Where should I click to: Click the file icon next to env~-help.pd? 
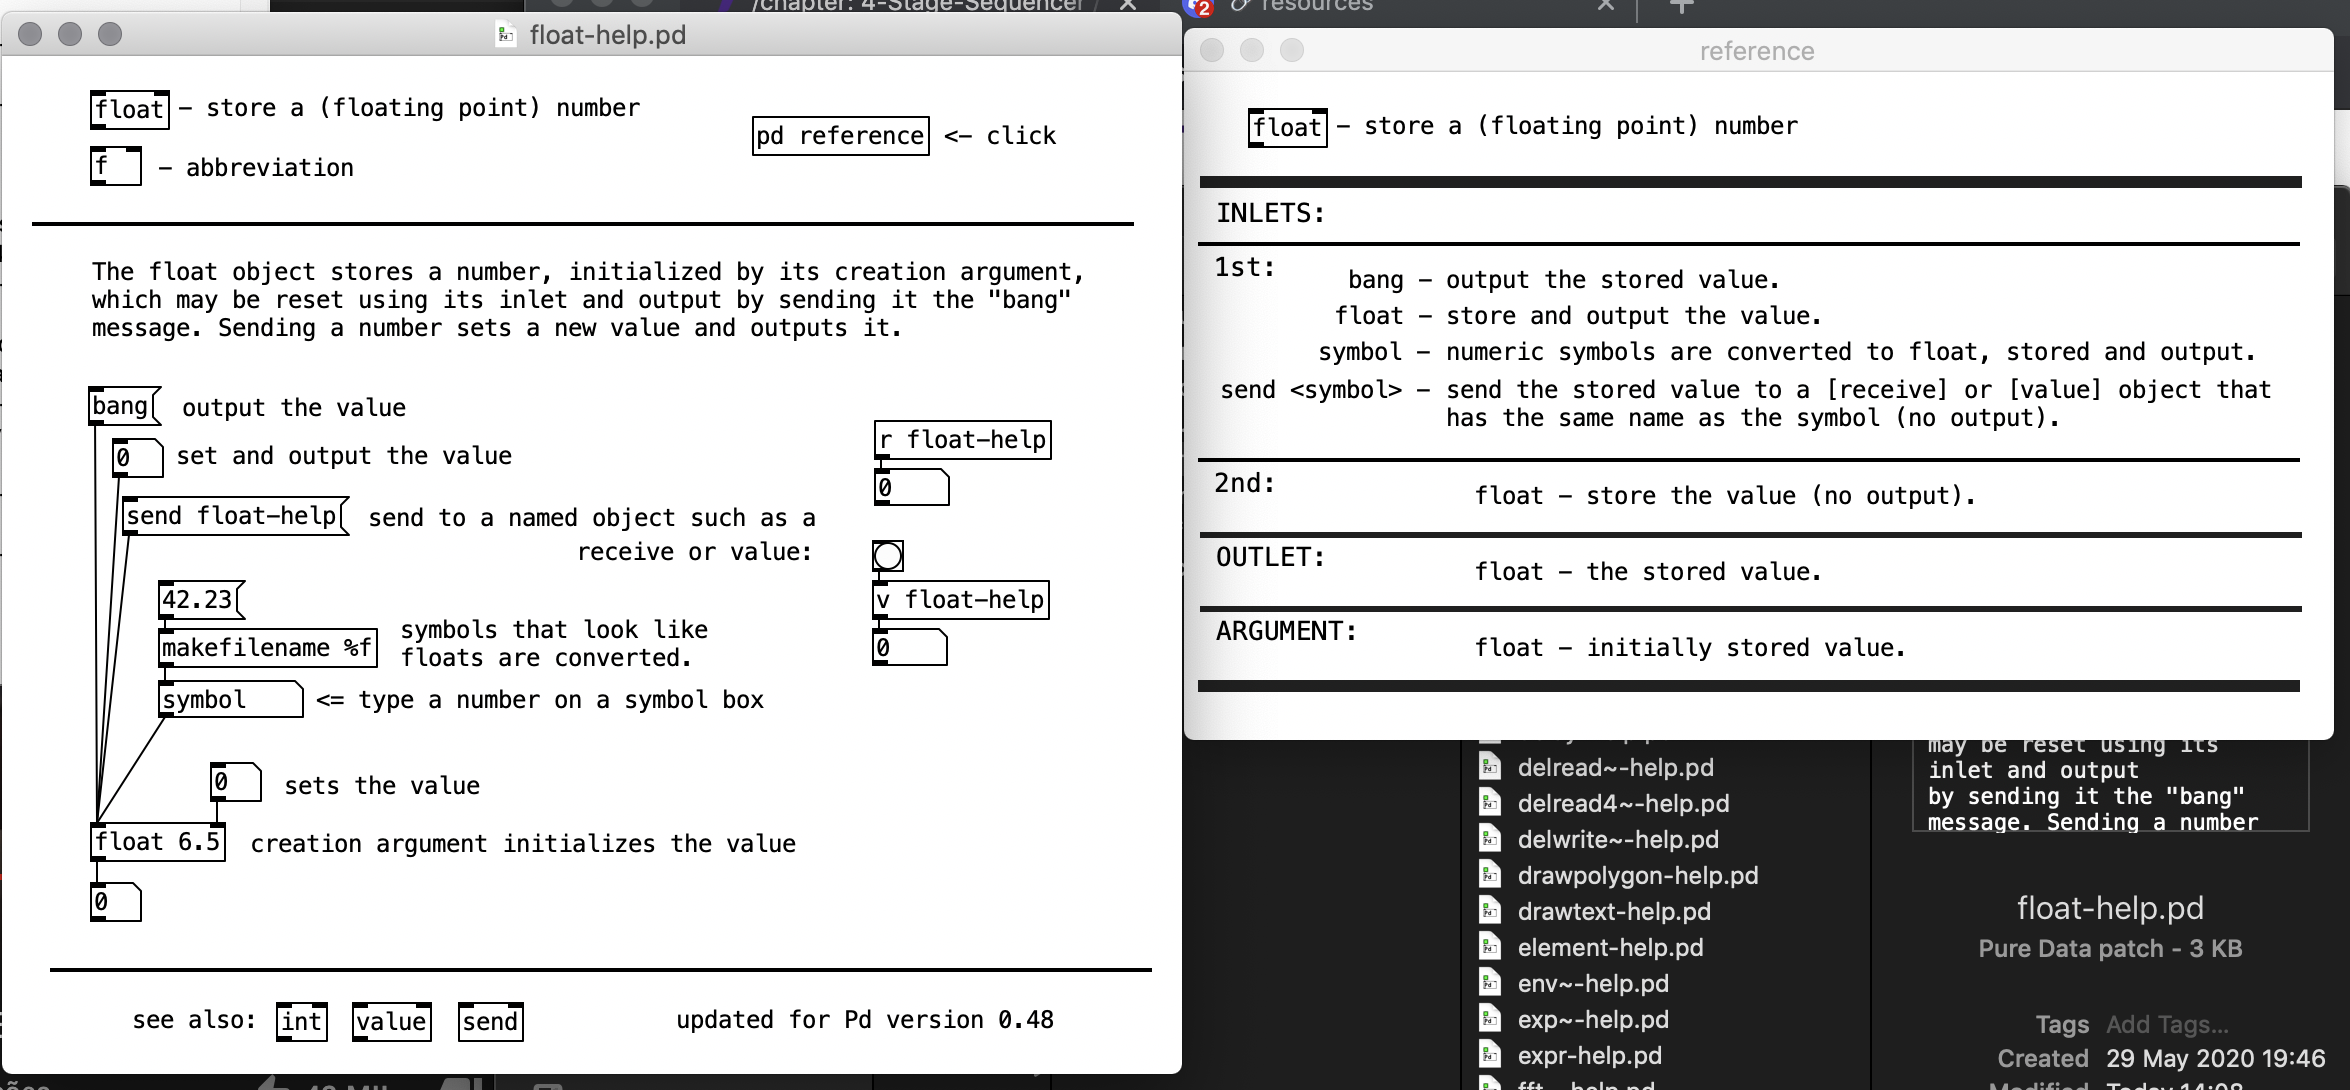(1491, 983)
